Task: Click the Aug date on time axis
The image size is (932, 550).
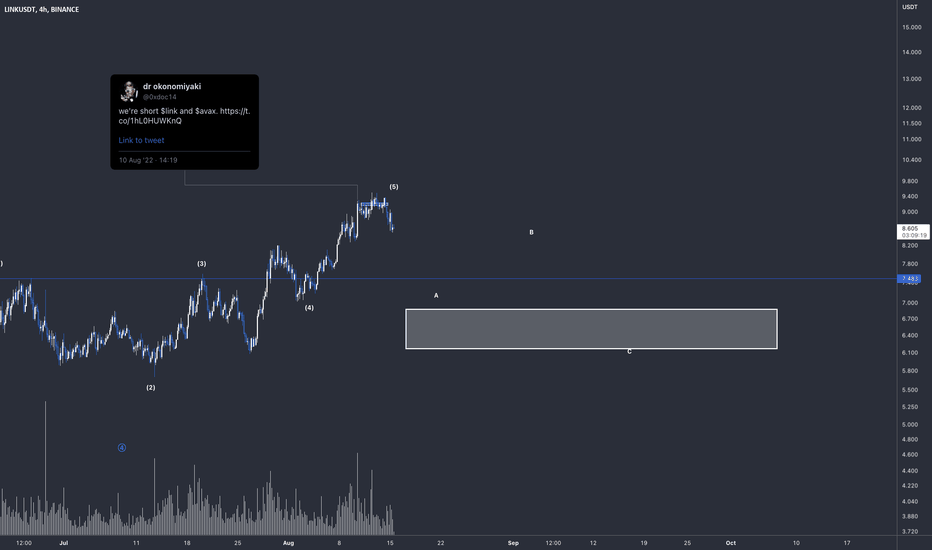Action: pos(288,543)
